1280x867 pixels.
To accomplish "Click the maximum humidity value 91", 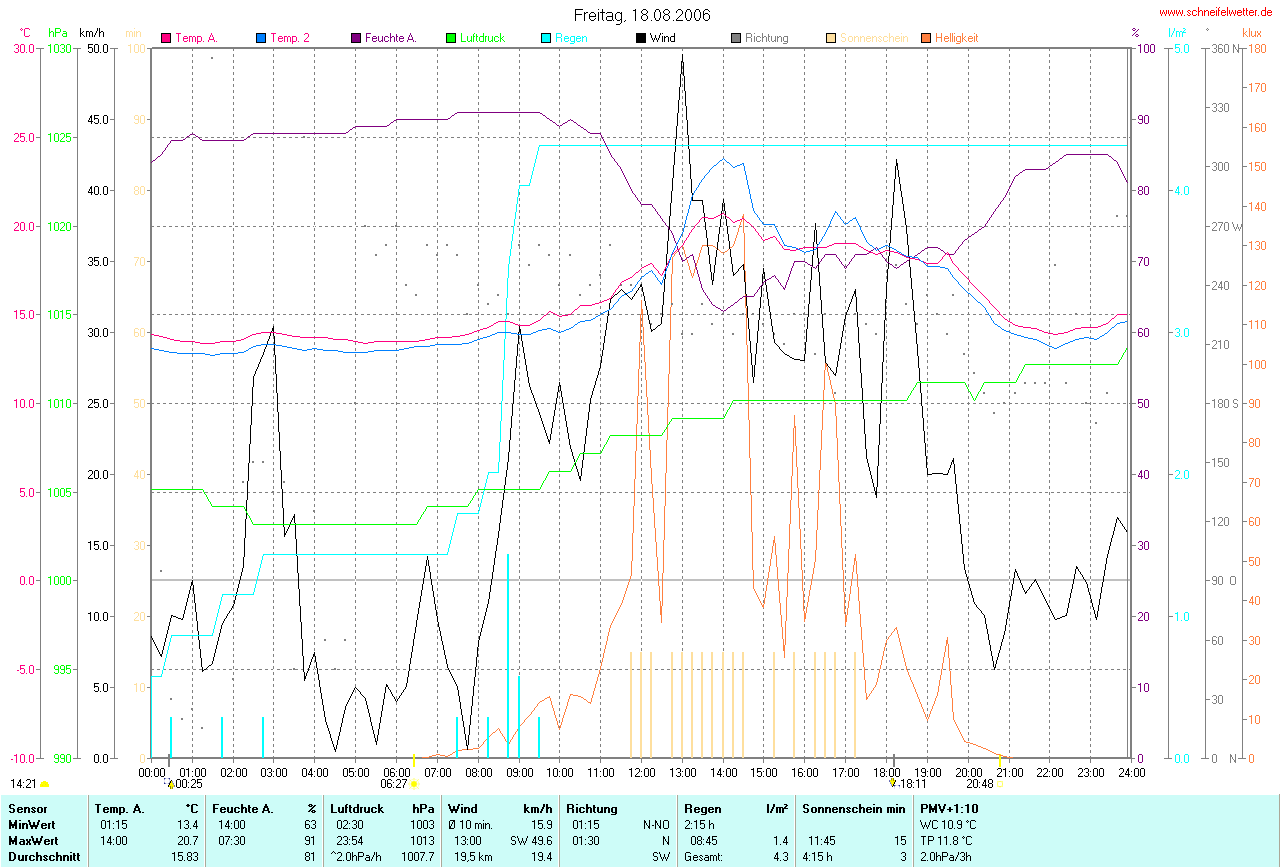I will click(x=311, y=841).
